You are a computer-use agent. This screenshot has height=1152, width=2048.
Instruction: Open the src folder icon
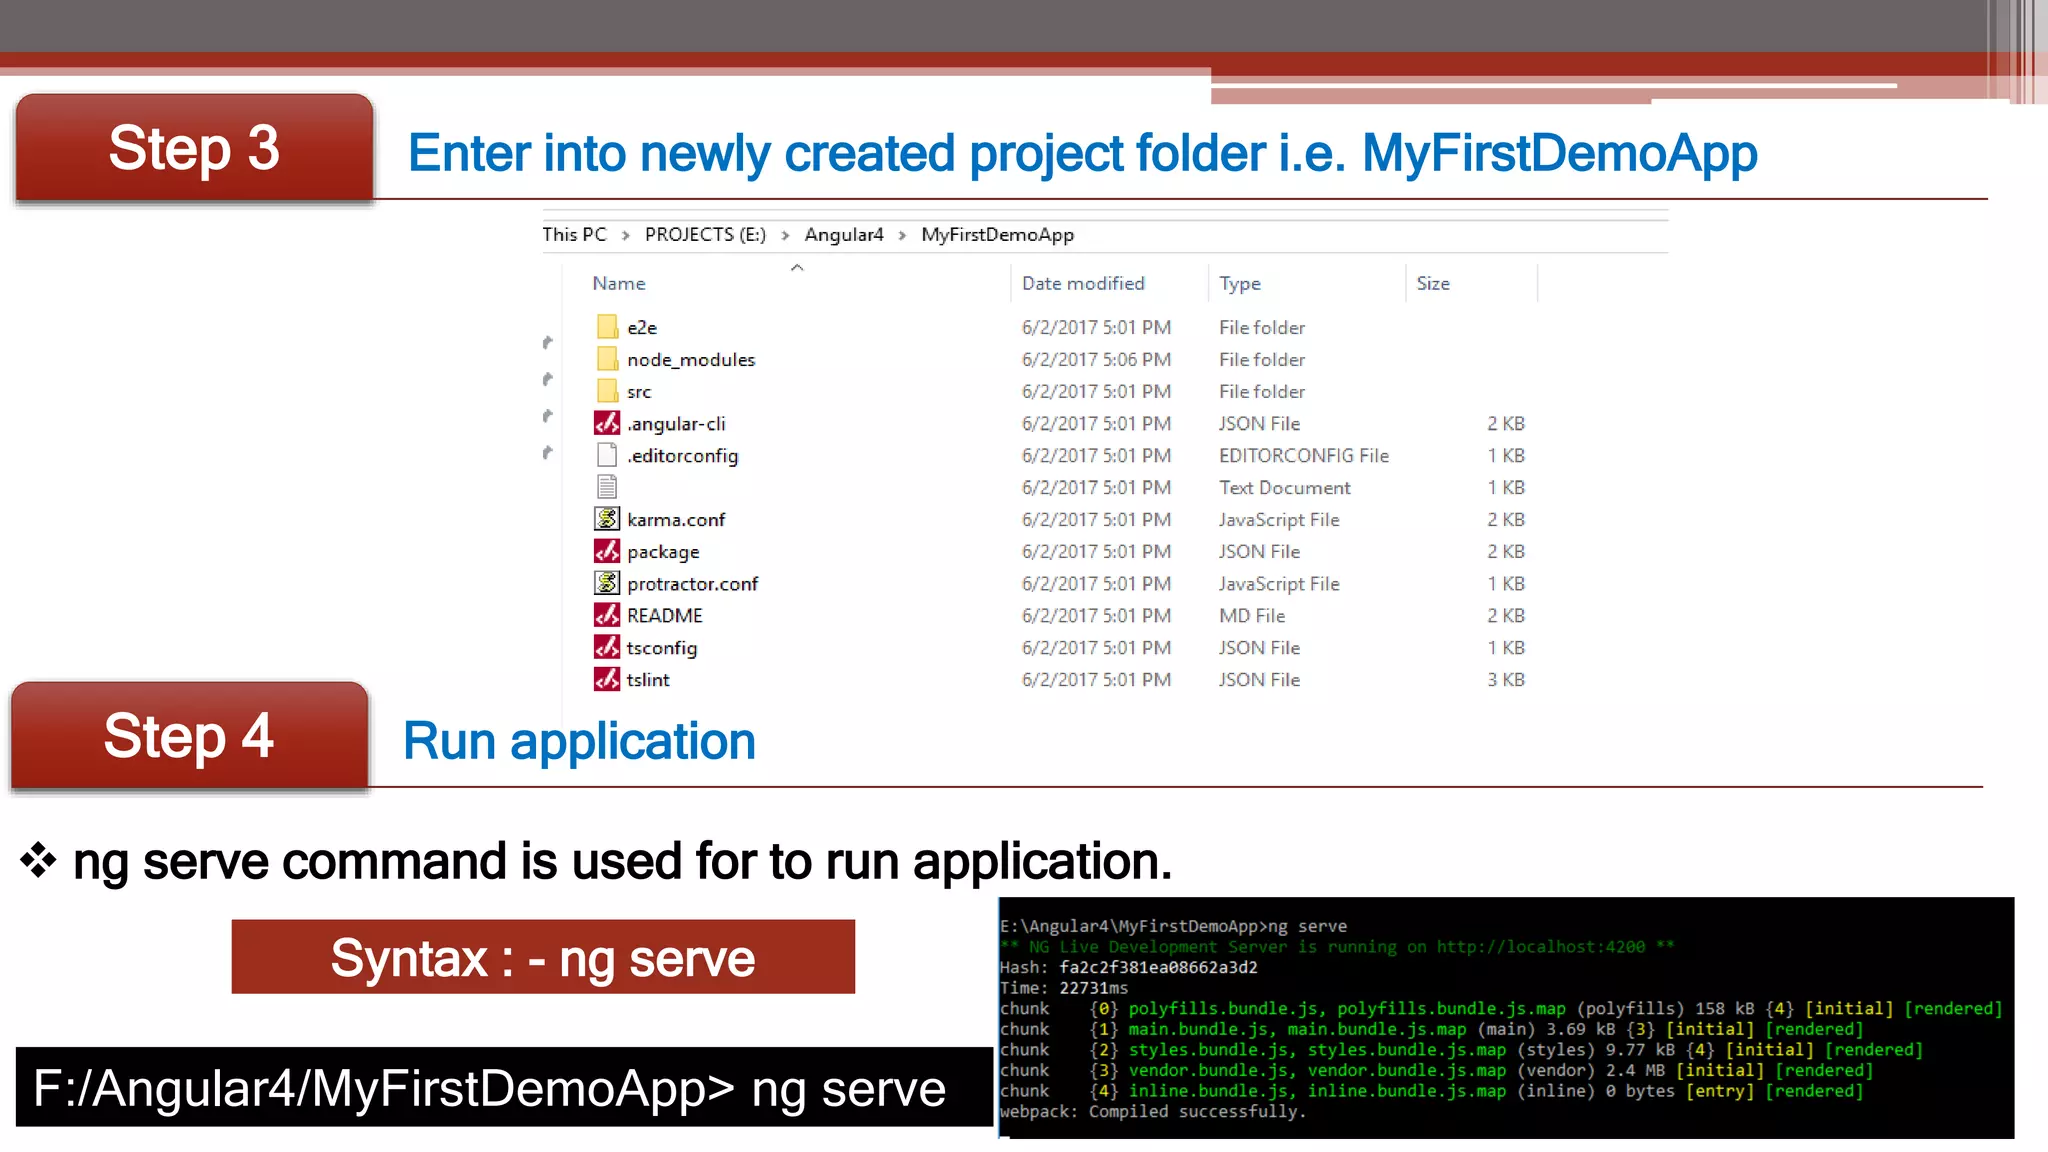607,391
